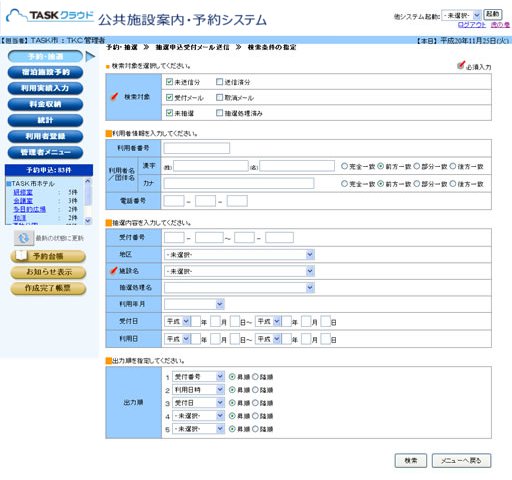This screenshot has height=480, width=512.
Task: Click the reservation list scrollbar down arrow
Action: coord(88,221)
